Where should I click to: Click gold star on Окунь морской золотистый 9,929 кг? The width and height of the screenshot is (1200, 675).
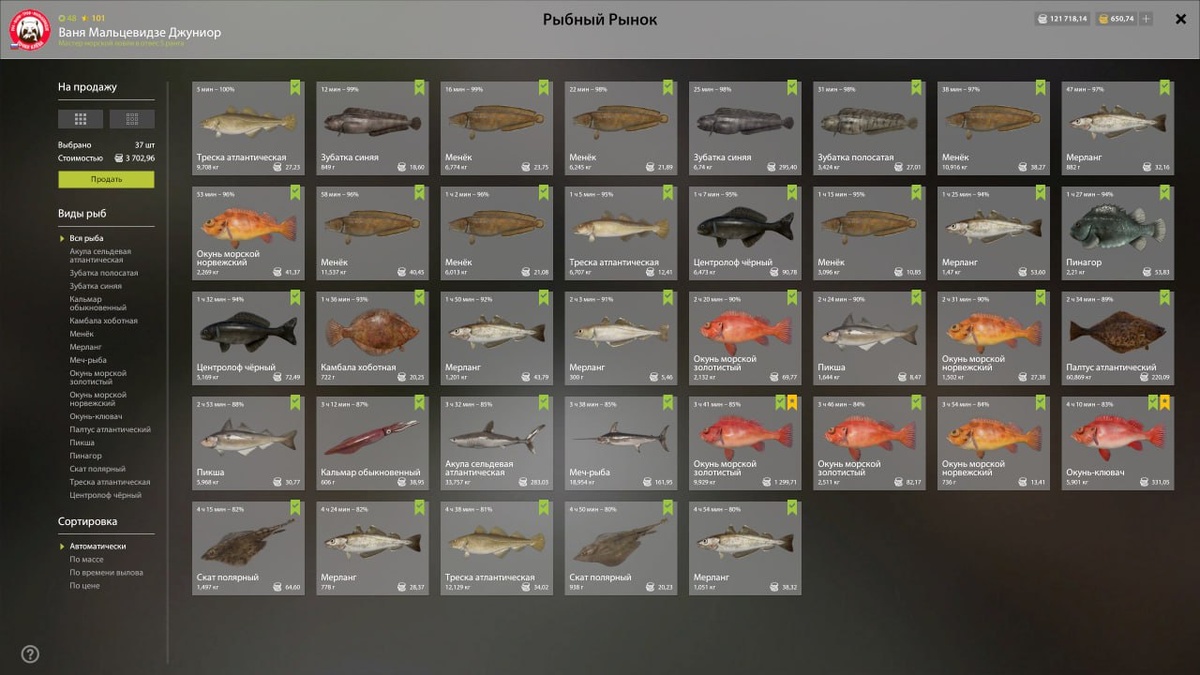tap(792, 402)
